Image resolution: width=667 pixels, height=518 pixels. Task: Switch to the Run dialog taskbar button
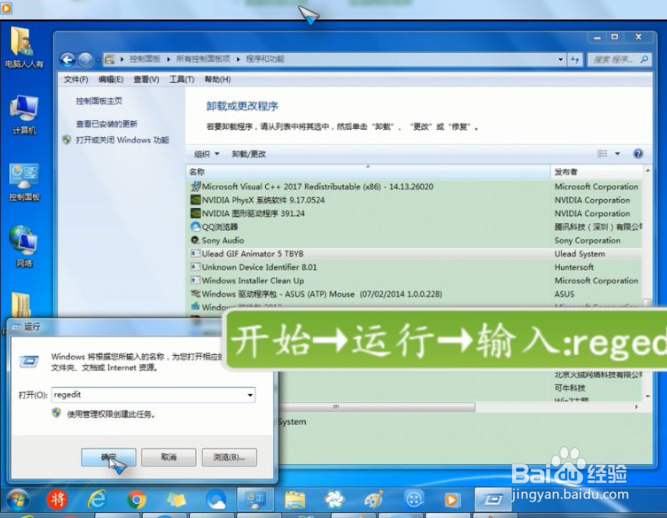493,499
